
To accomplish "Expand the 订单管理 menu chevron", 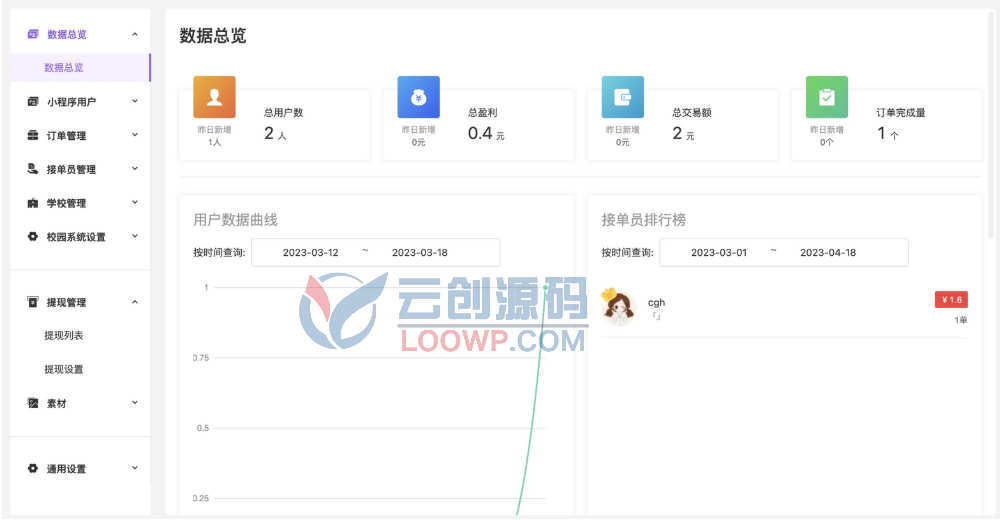I will point(135,135).
